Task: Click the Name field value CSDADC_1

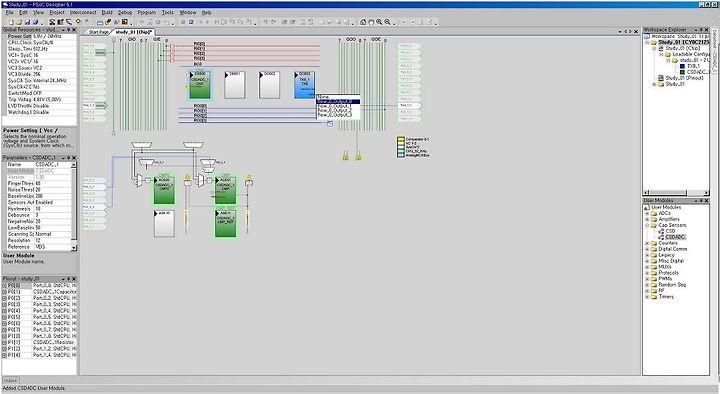Action: coord(53,164)
